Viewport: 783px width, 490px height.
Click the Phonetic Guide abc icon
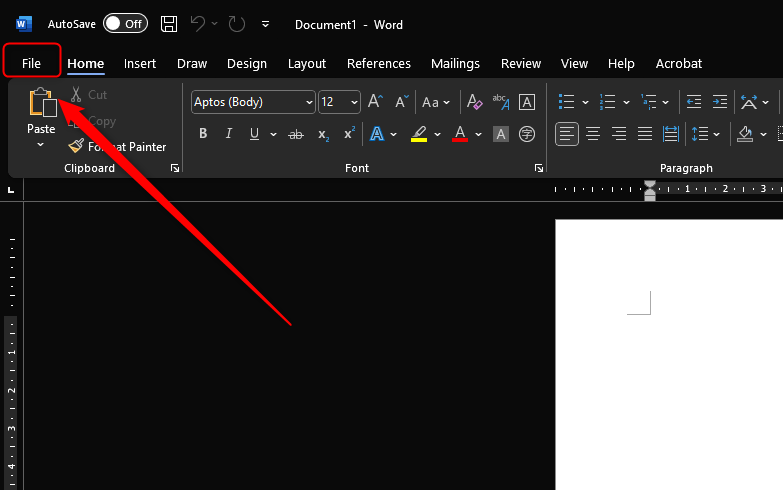pos(501,102)
